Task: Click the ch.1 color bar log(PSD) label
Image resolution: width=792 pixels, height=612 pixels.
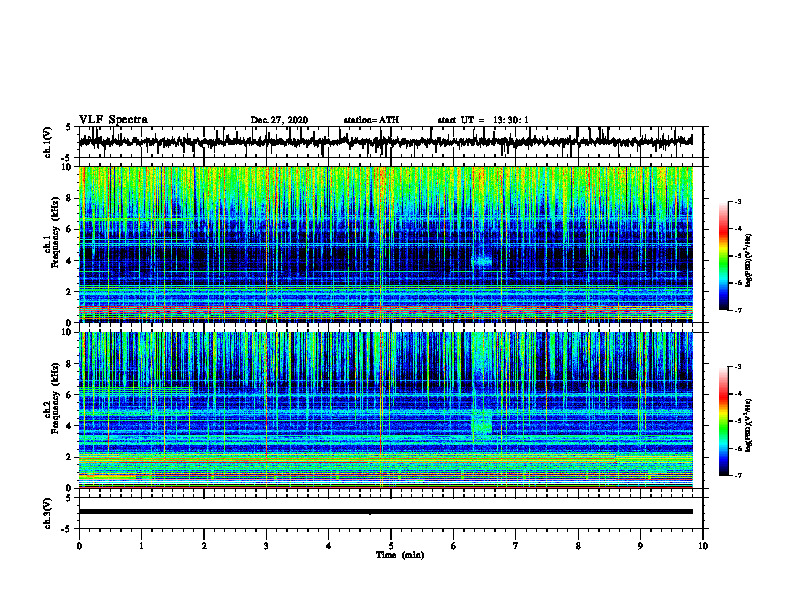Action: [x=749, y=261]
